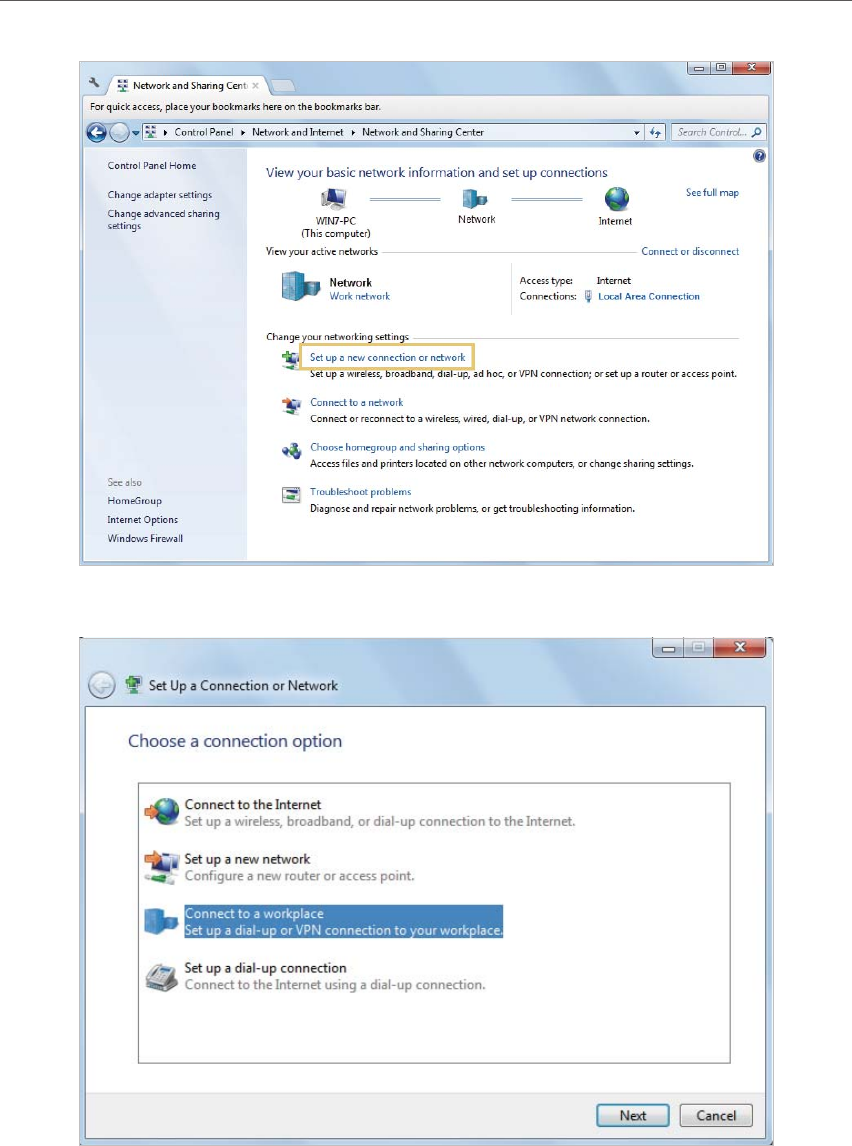Click the magnifier icon in the search box
Screen dimensions: 852x1146
pos(756,132)
